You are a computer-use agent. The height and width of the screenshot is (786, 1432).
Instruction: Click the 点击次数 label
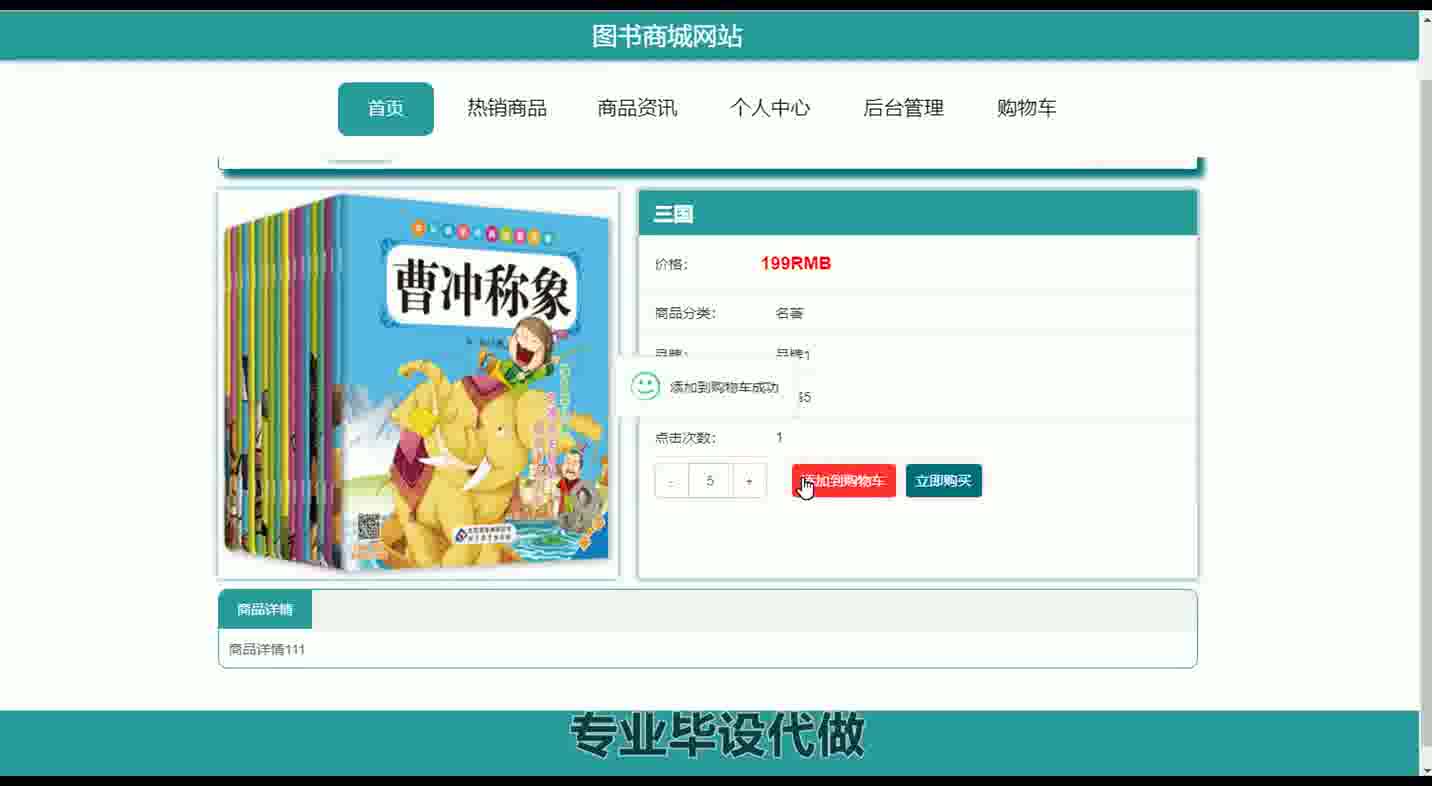coord(686,438)
